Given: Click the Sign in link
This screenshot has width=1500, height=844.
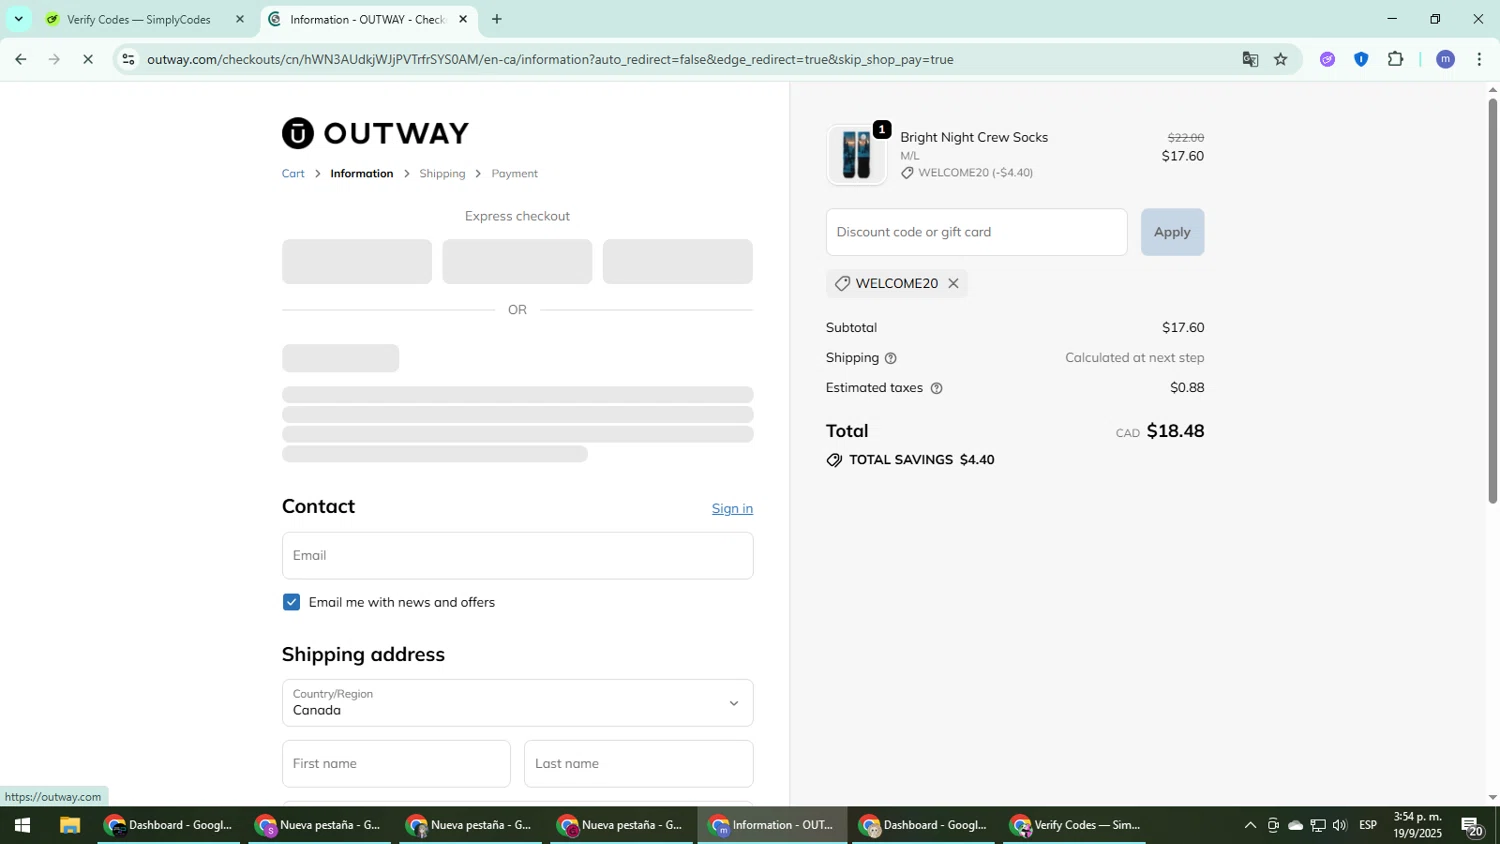Looking at the screenshot, I should (x=732, y=509).
